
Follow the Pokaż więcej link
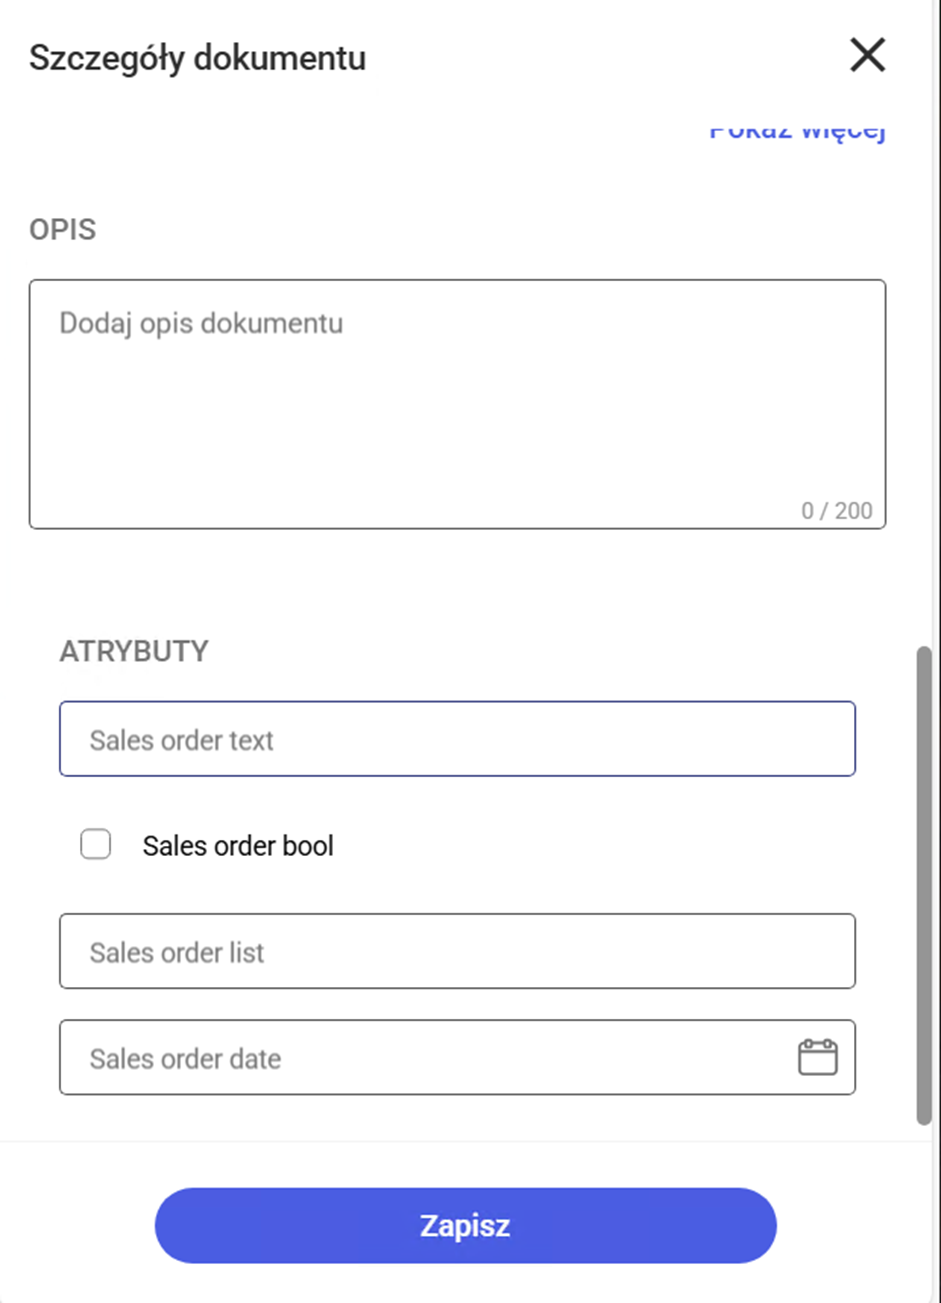coord(797,131)
